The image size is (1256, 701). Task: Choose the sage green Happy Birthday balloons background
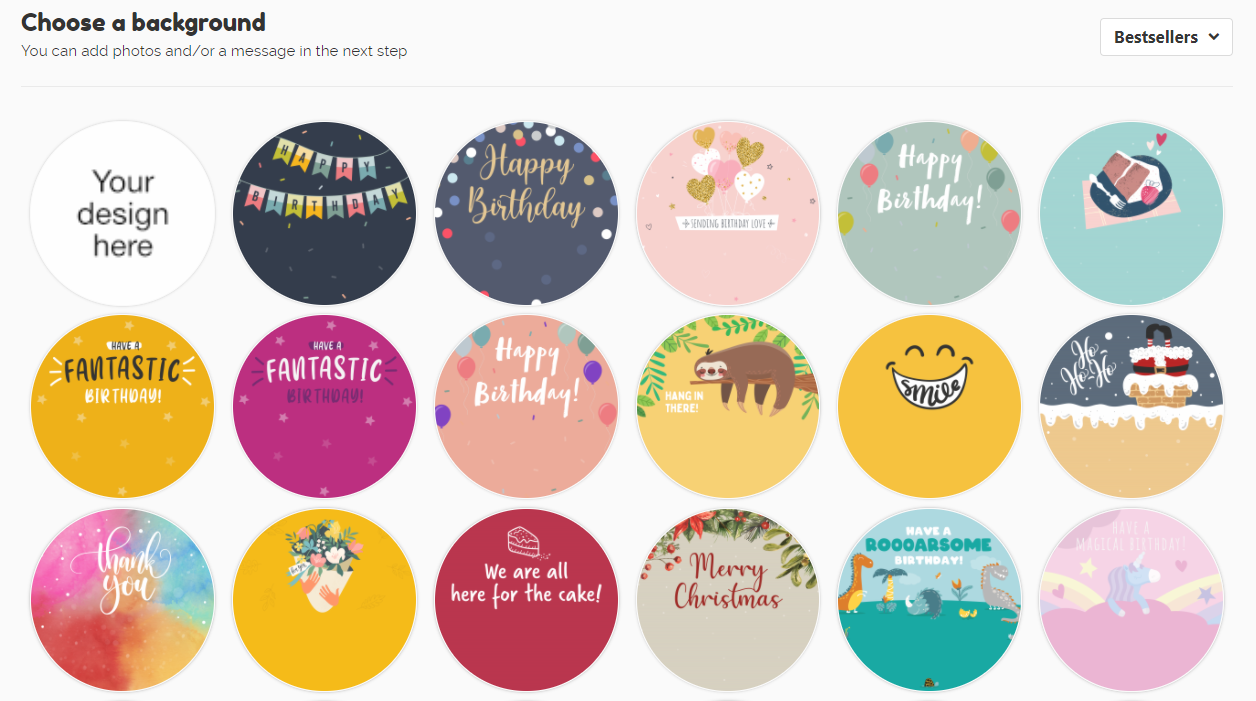[x=929, y=213]
